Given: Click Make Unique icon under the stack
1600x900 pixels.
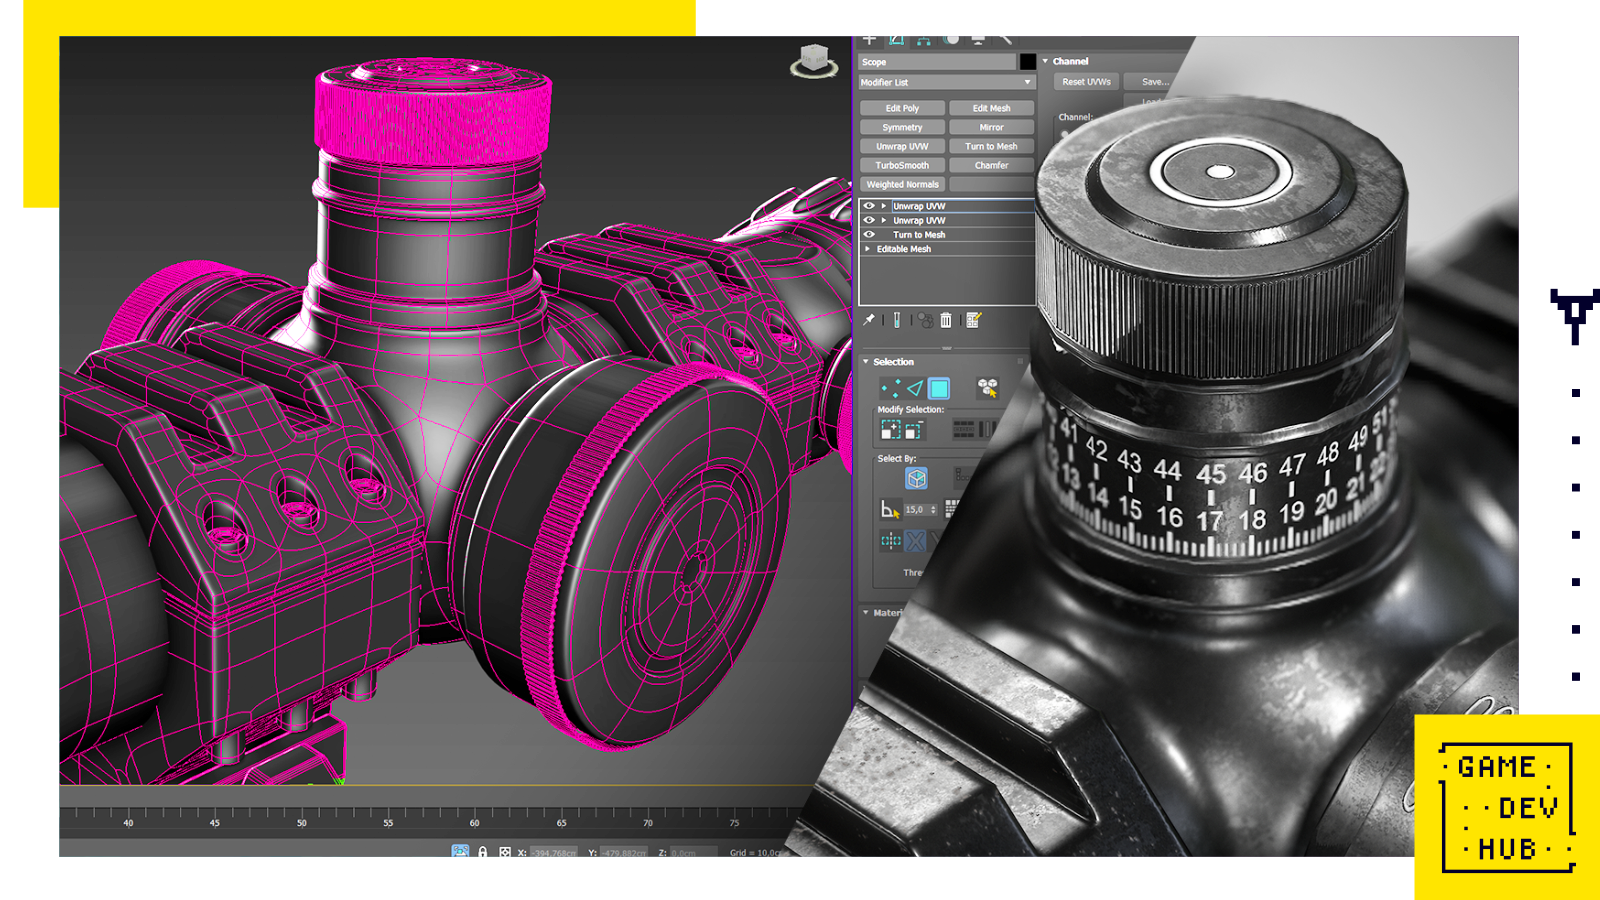Looking at the screenshot, I should tap(925, 320).
